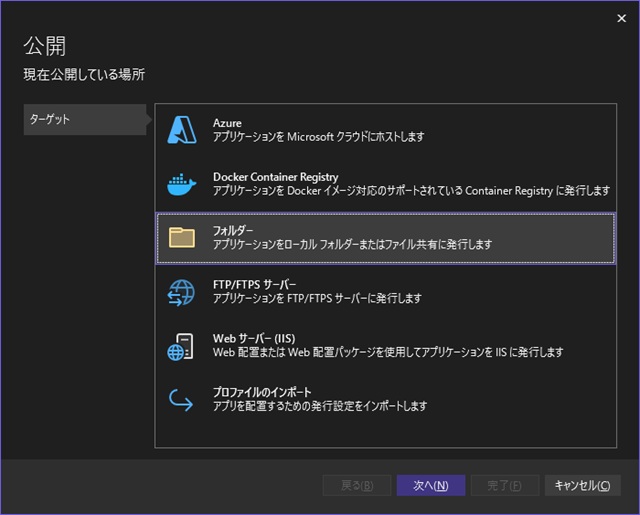640x515 pixels.
Task: Pick Web サーバー (IIS) title
Action: click(x=254, y=338)
